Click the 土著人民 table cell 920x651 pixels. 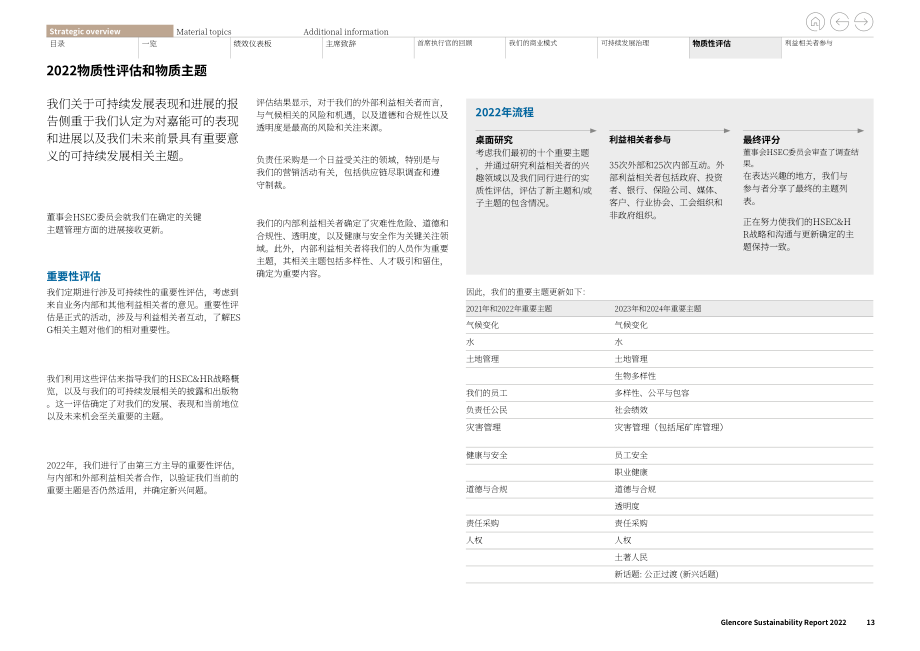tap(631, 557)
